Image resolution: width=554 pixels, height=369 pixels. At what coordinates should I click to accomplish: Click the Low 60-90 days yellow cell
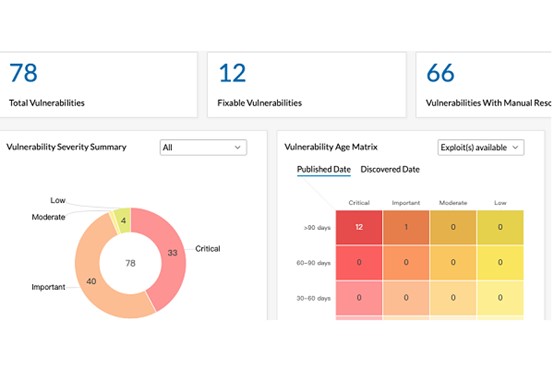point(500,263)
